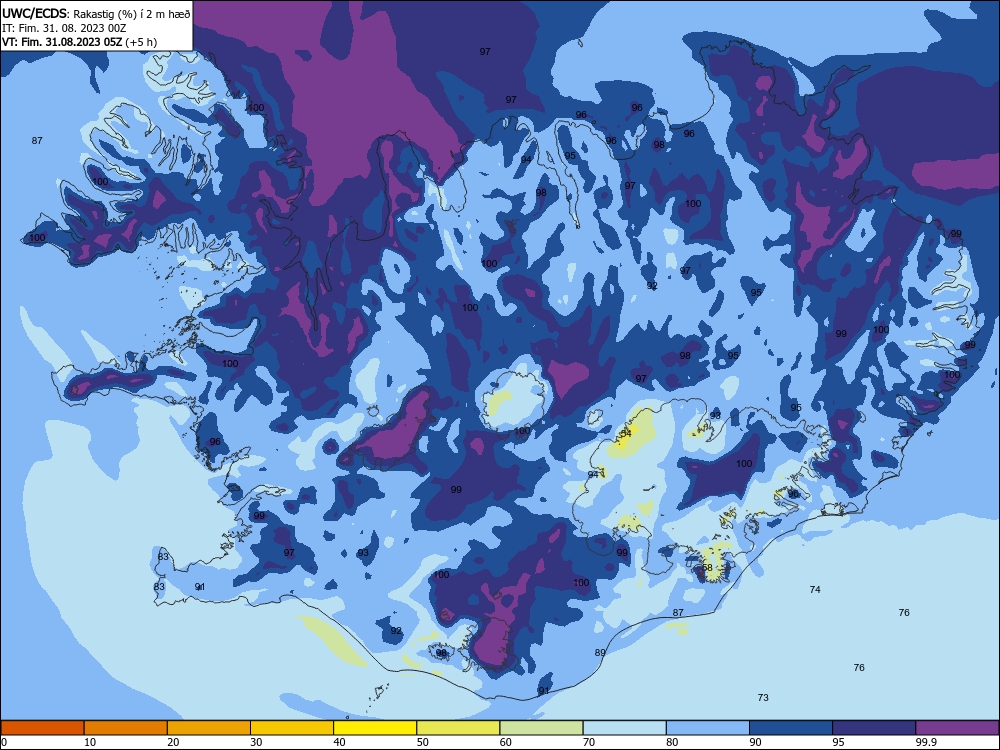Viewport: 1000px width, 750px height.
Task: Click the 'VT: Fim. 31.08.2023 05Z (+5 h)' line
Action: 79,42
